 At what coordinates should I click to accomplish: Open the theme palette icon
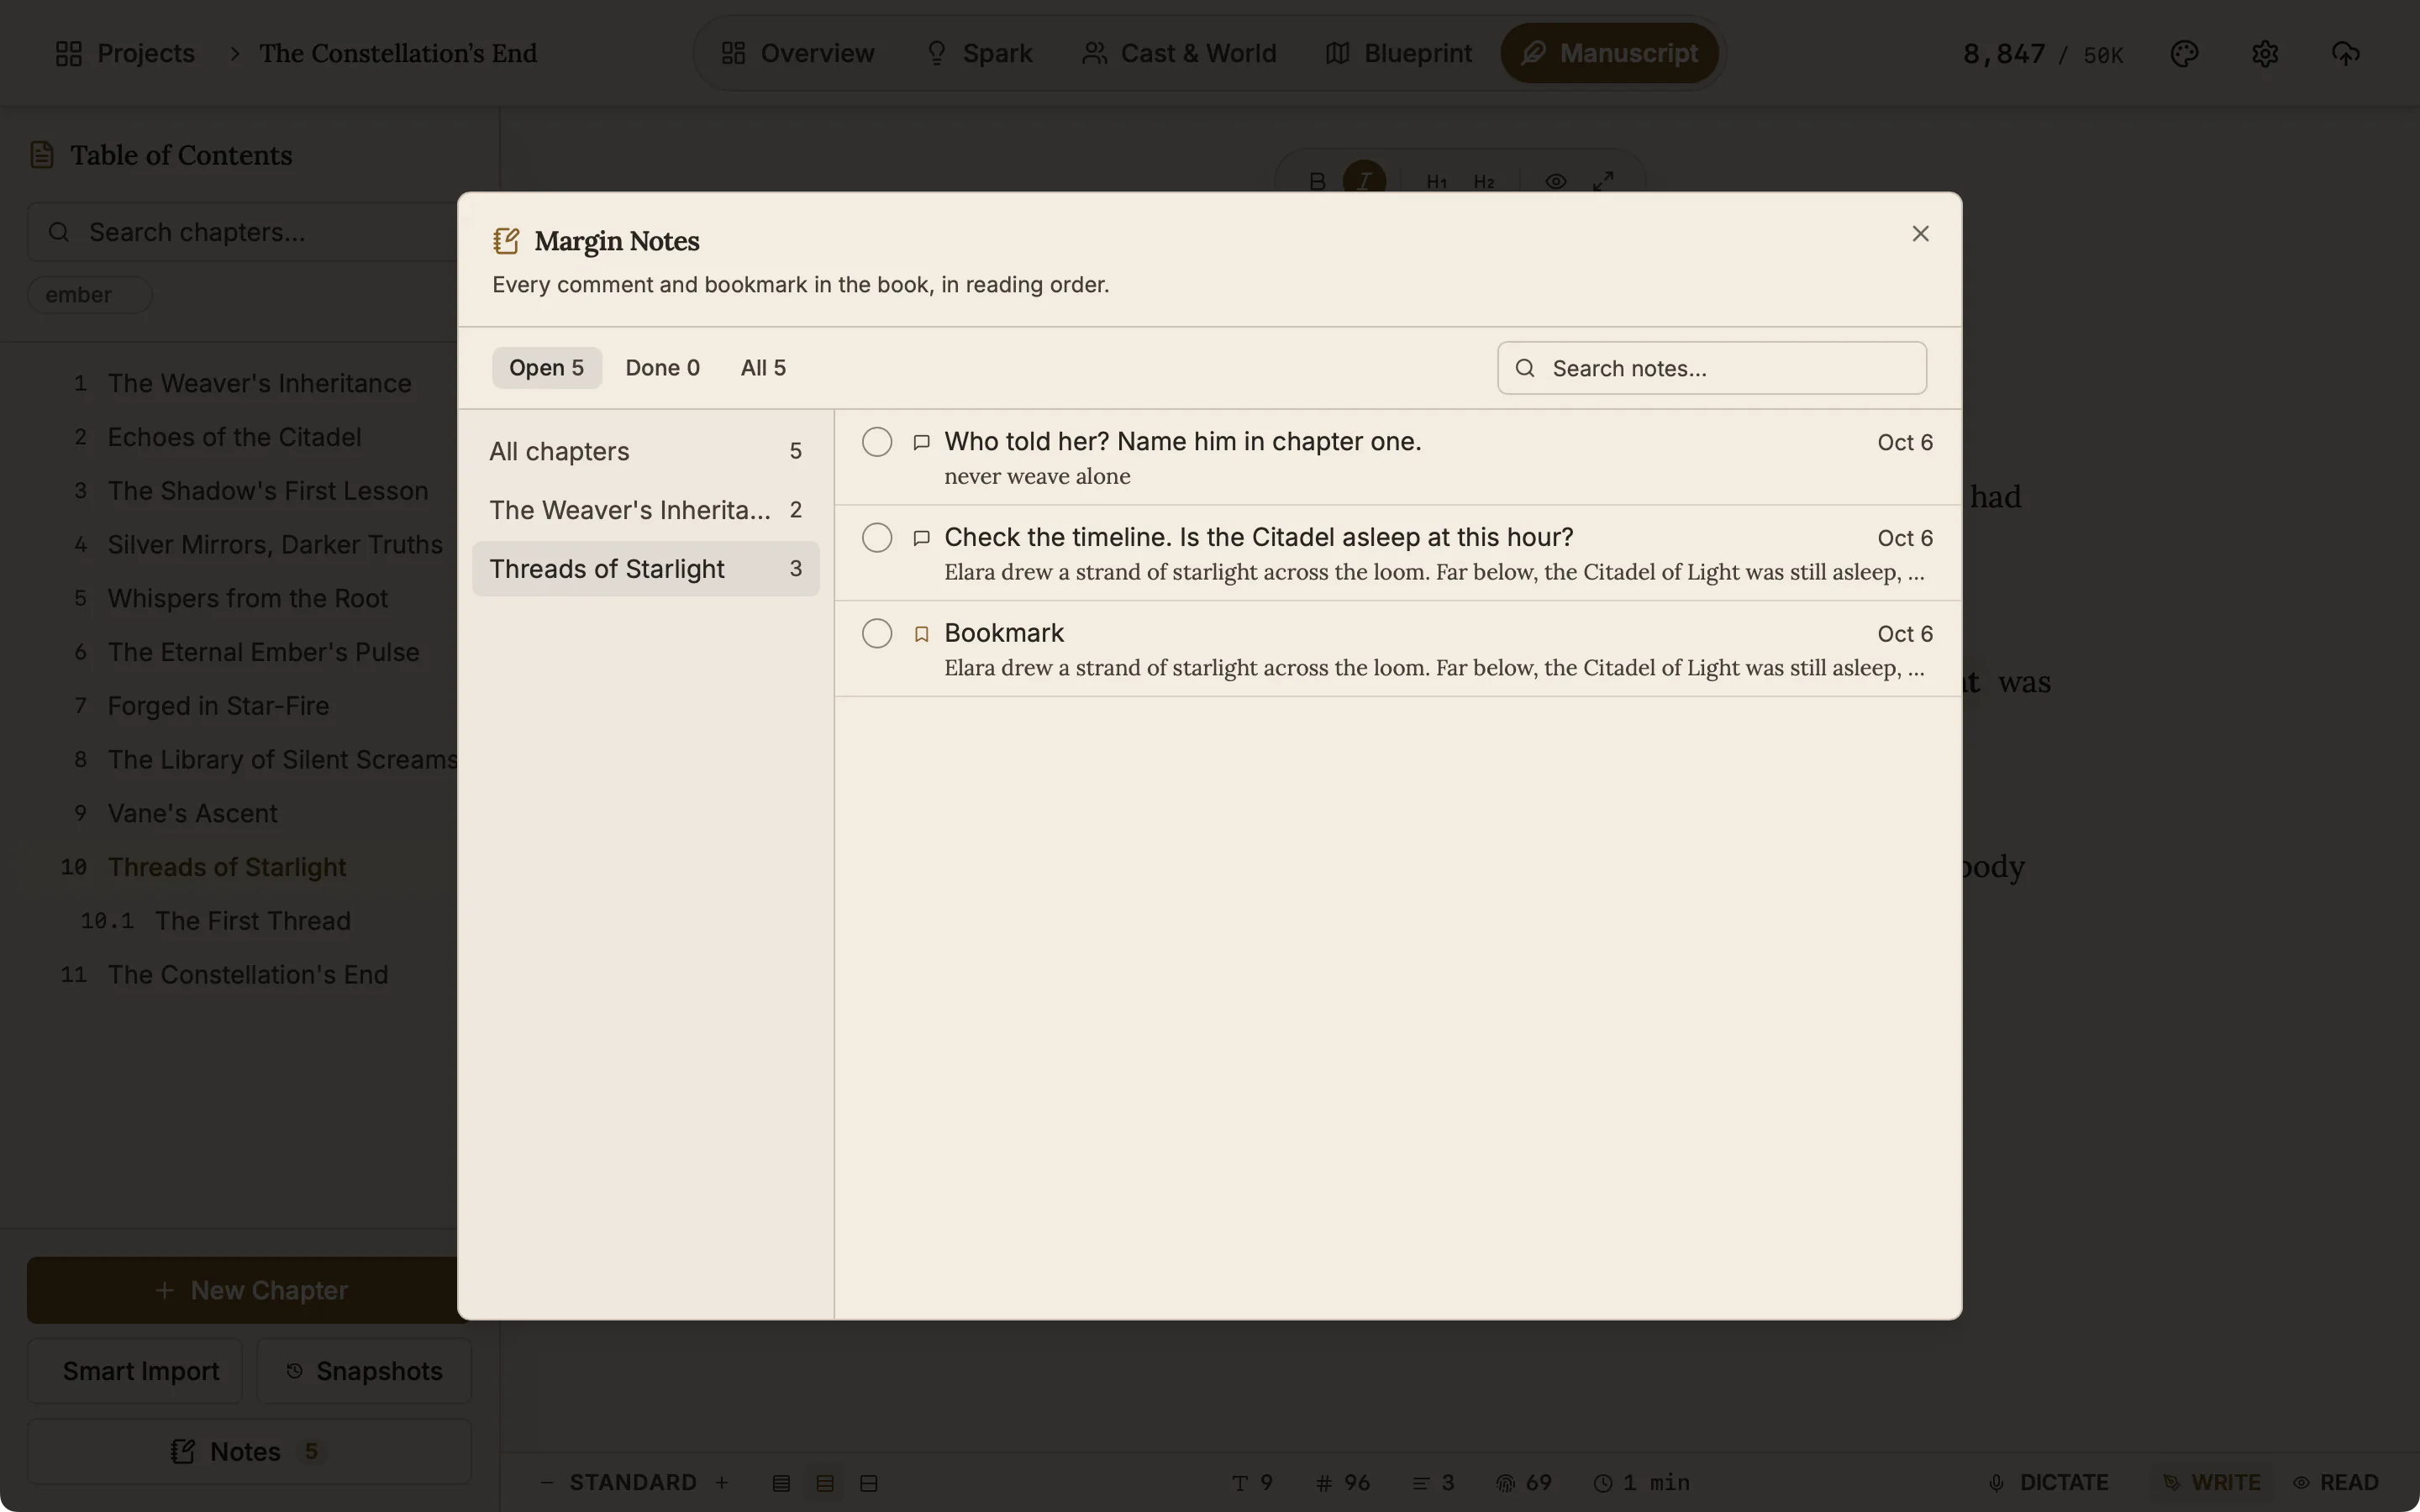(x=2184, y=53)
